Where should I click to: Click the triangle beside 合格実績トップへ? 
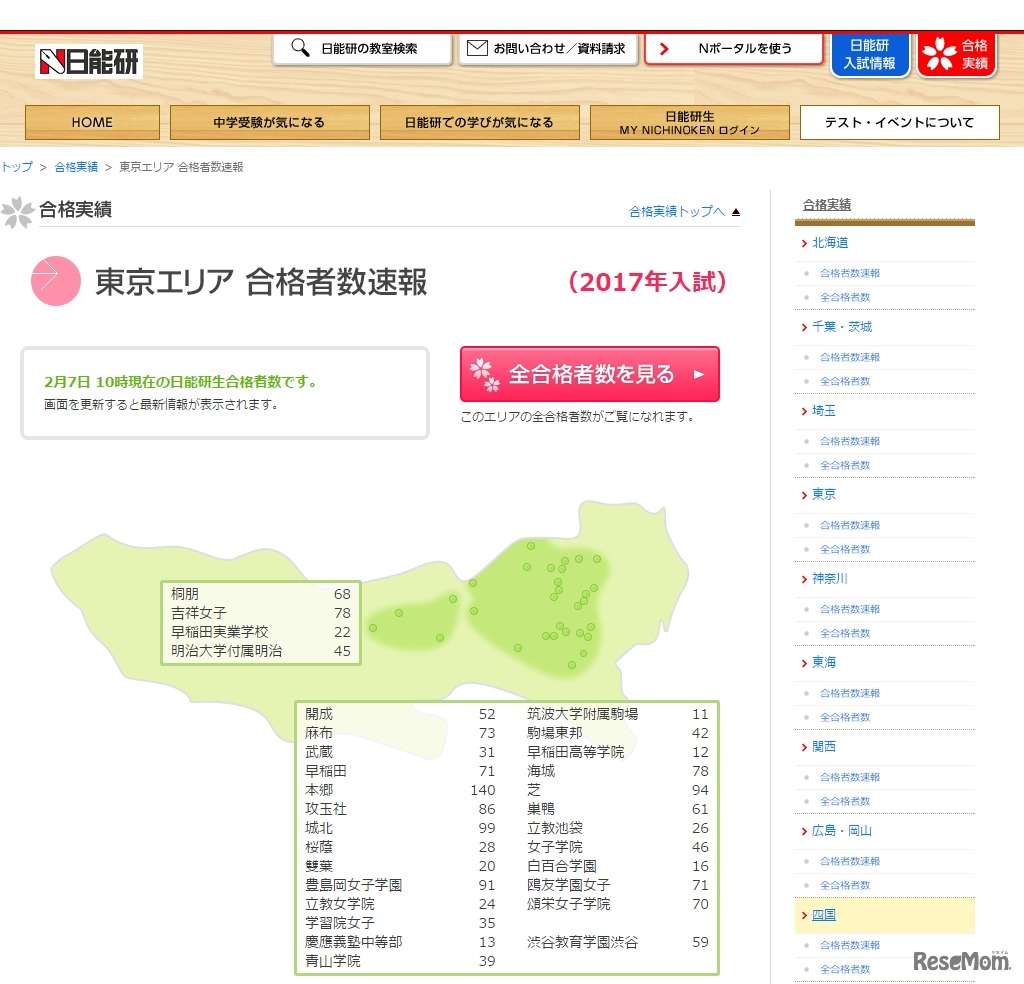736,212
